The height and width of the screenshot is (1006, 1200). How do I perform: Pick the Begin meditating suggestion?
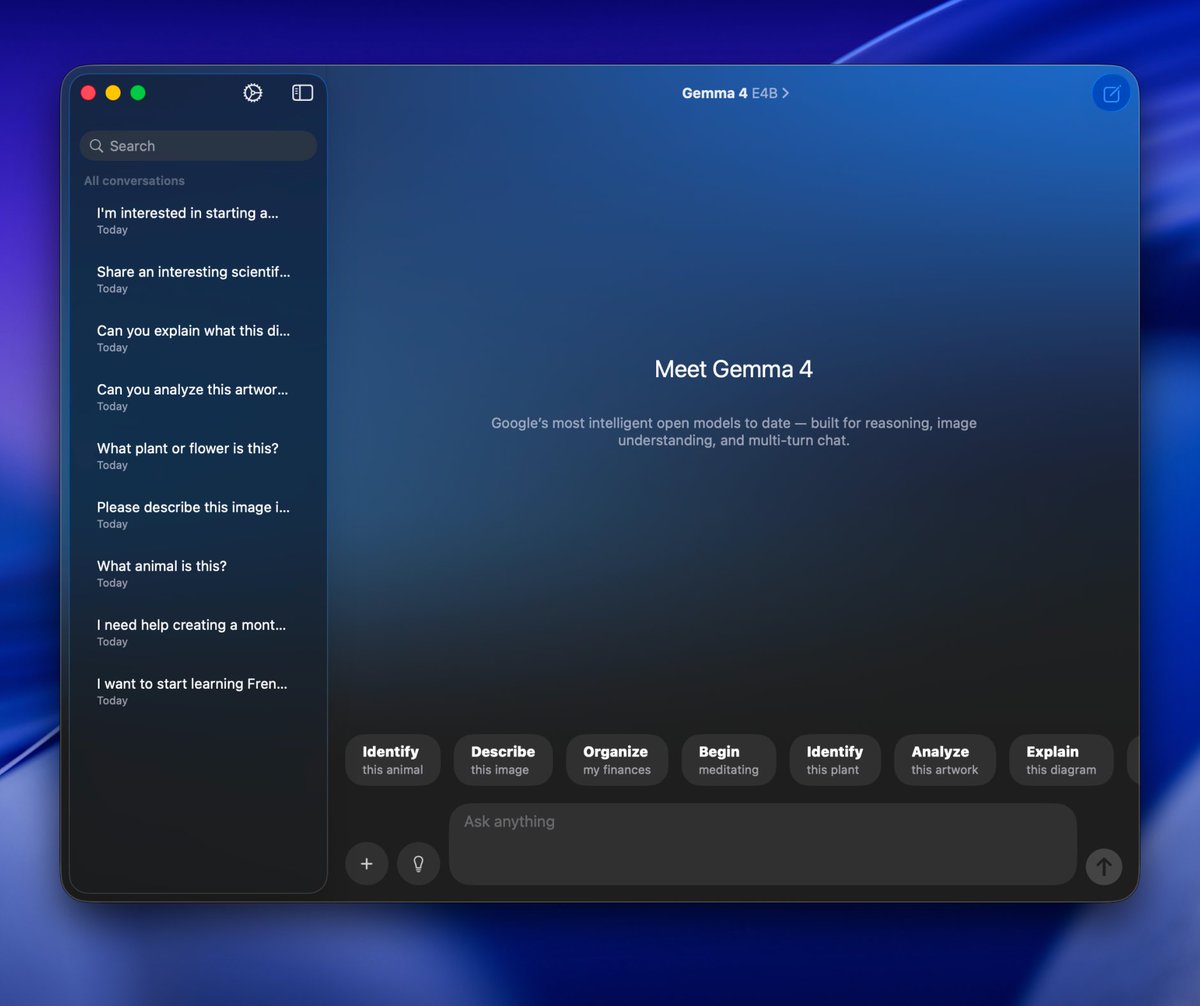click(x=729, y=760)
